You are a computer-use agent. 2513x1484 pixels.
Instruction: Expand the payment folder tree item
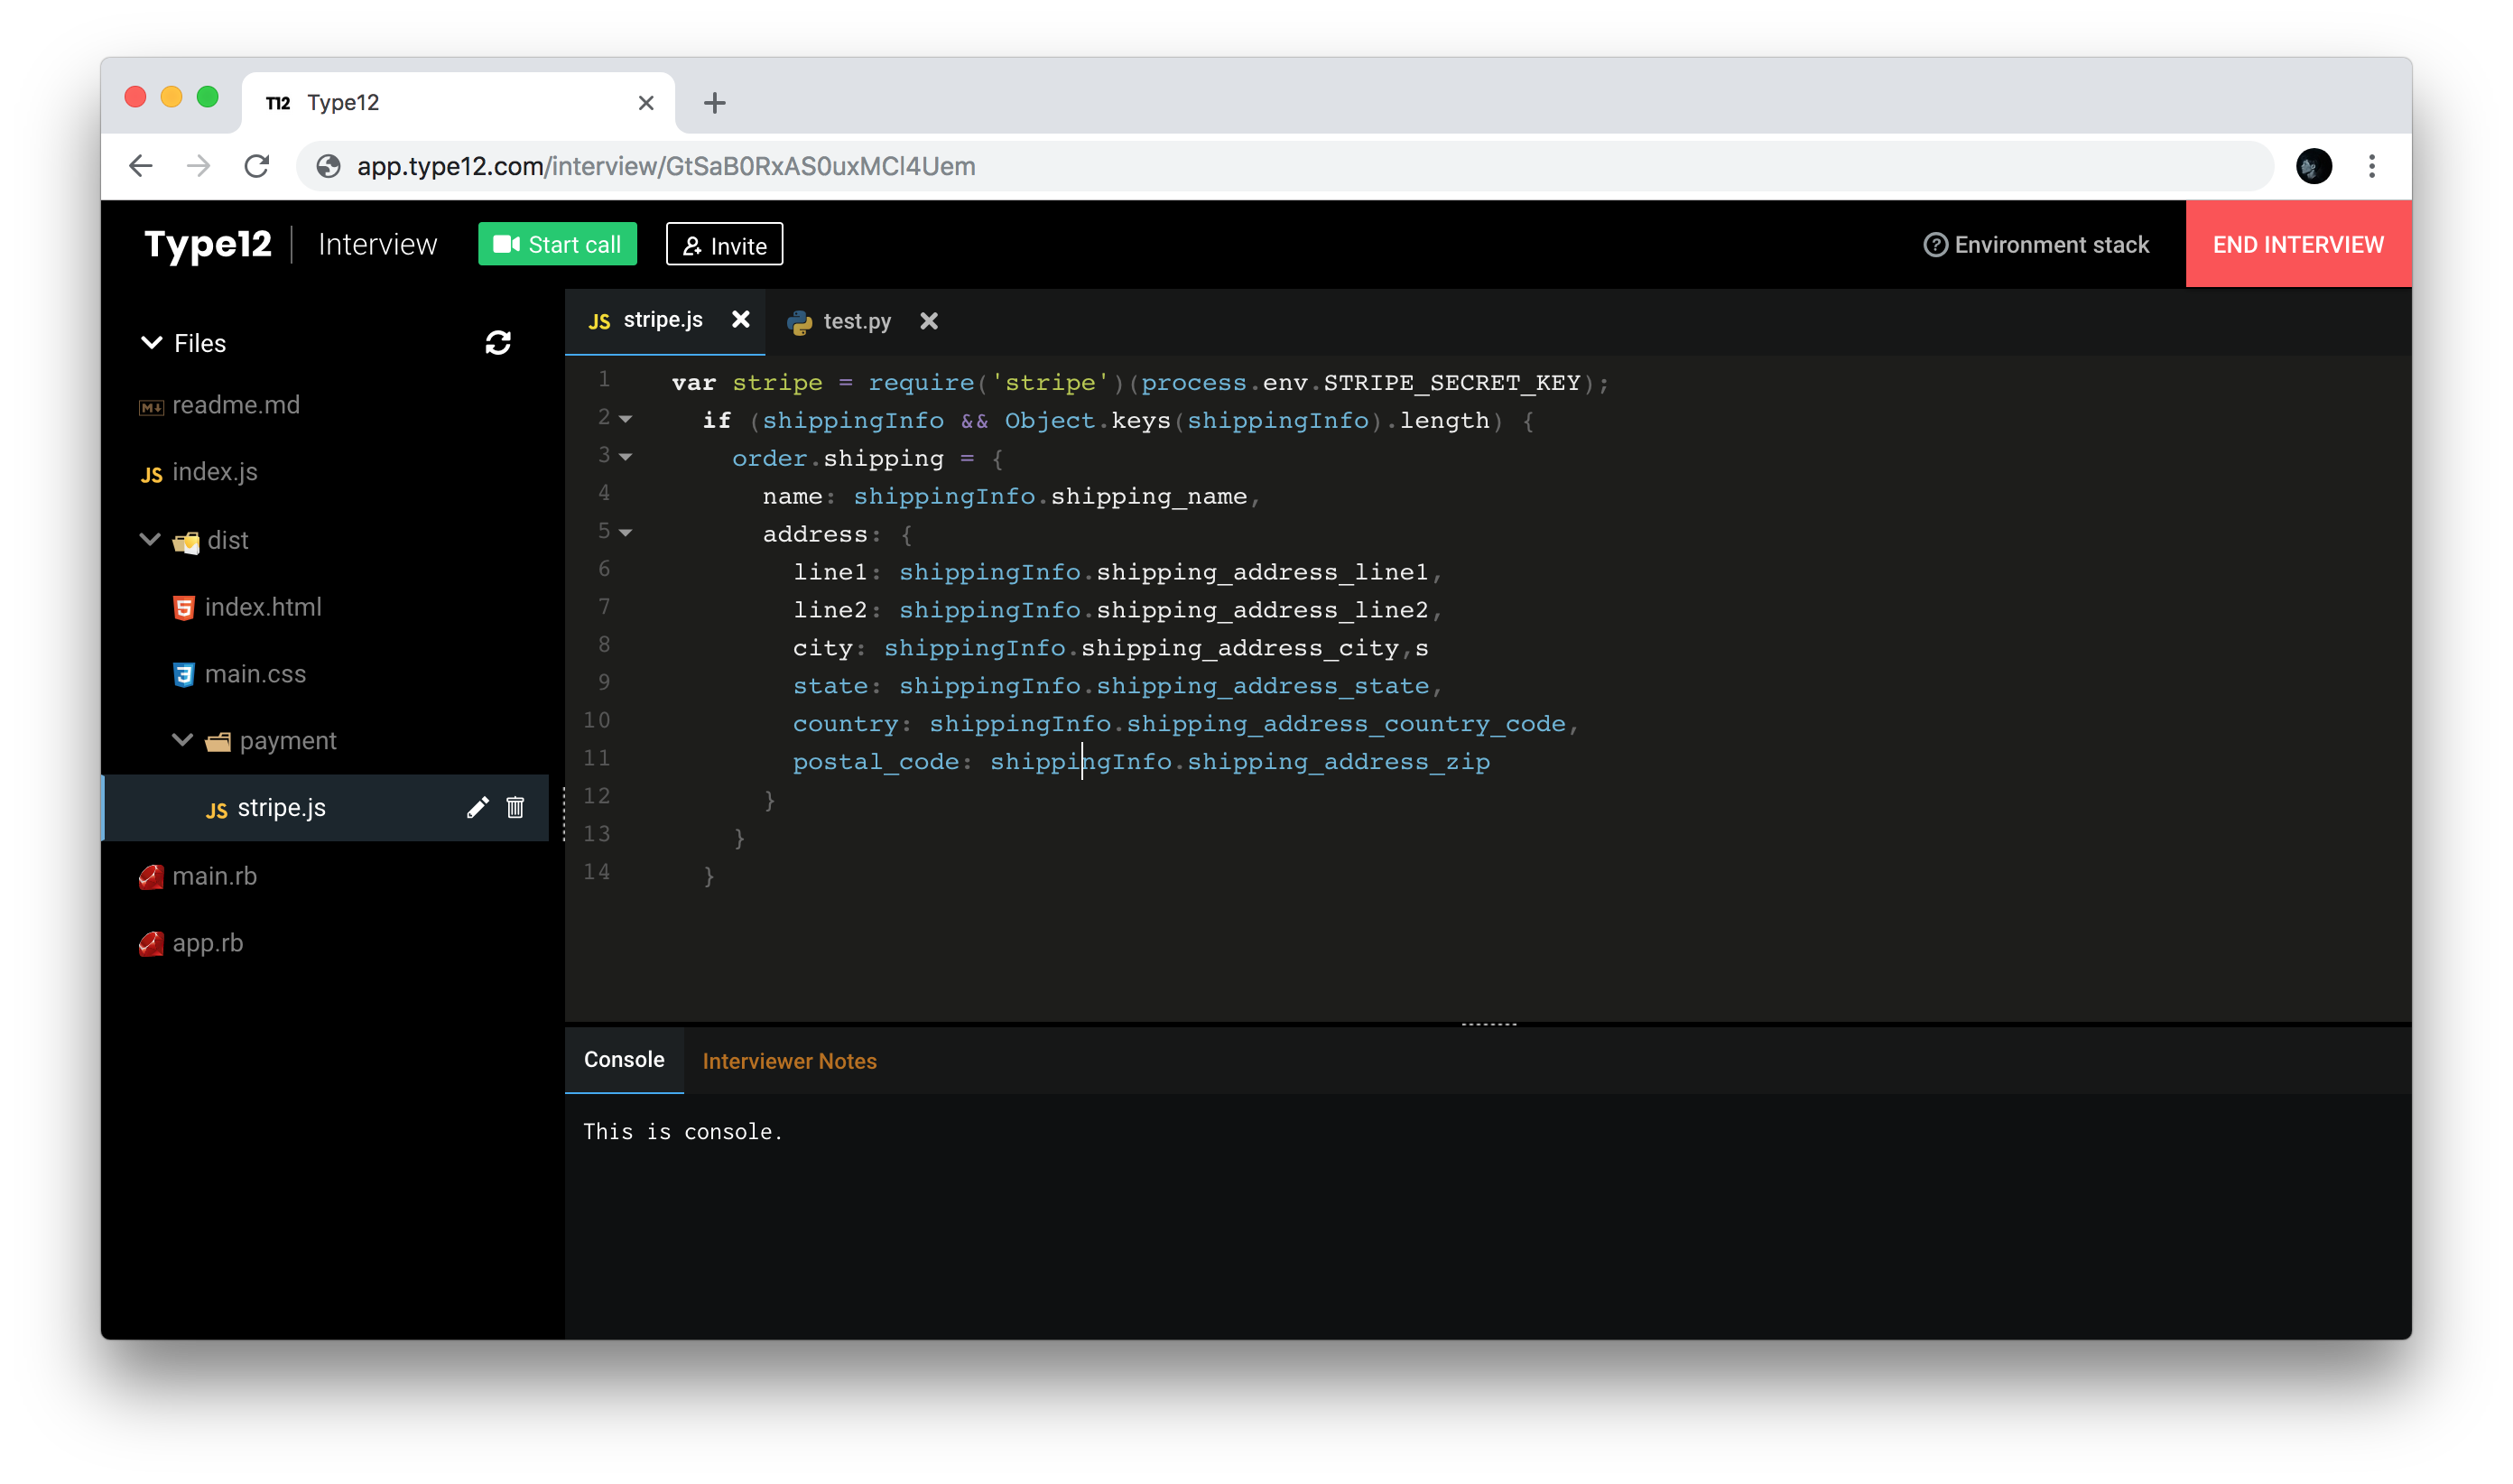[182, 740]
